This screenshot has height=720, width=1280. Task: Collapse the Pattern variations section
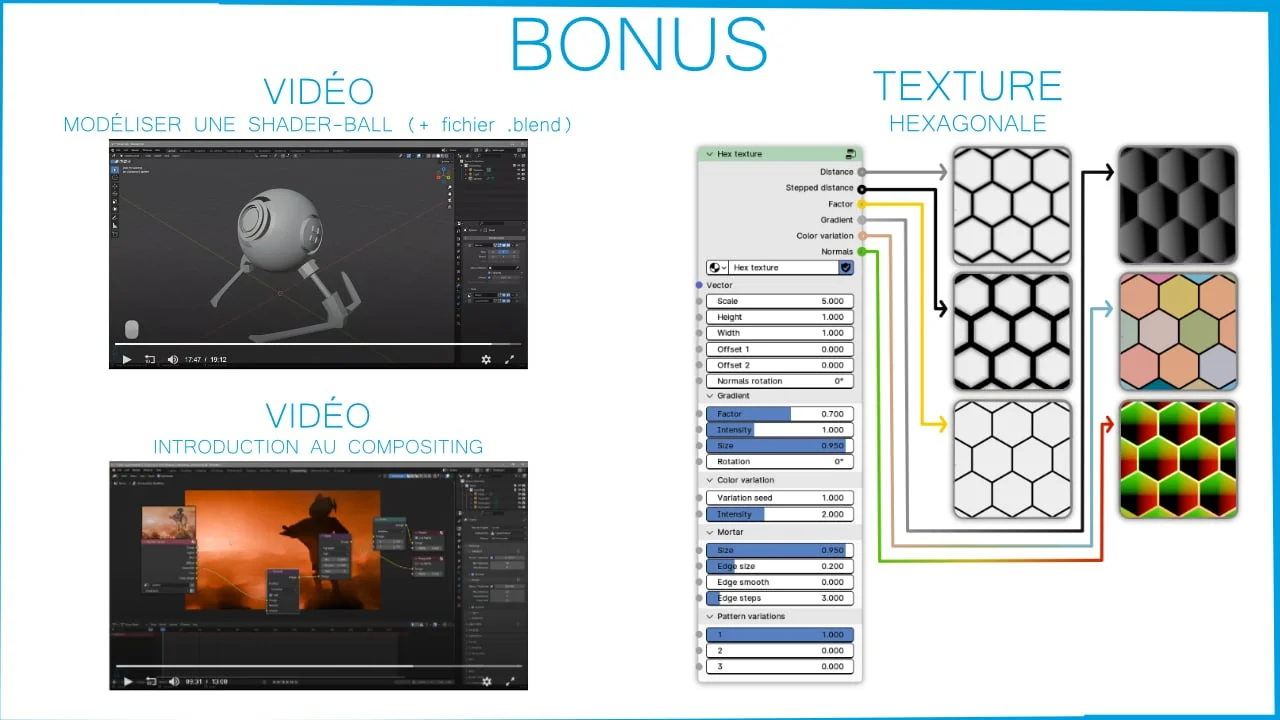709,616
